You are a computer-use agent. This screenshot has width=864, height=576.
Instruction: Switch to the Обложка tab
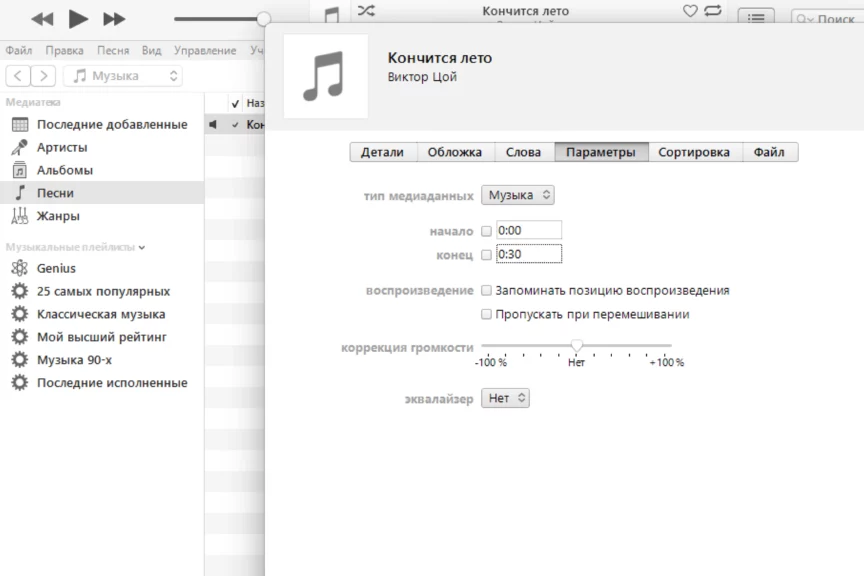[454, 152]
